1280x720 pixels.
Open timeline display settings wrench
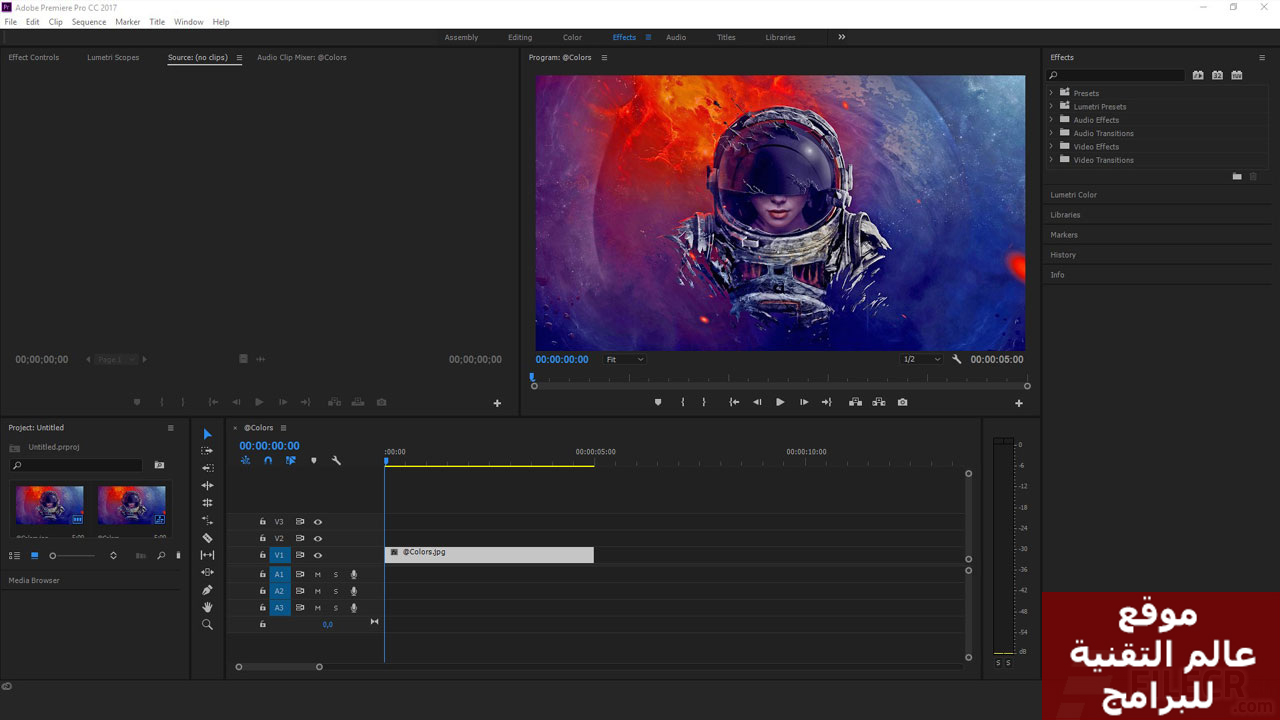click(336, 461)
